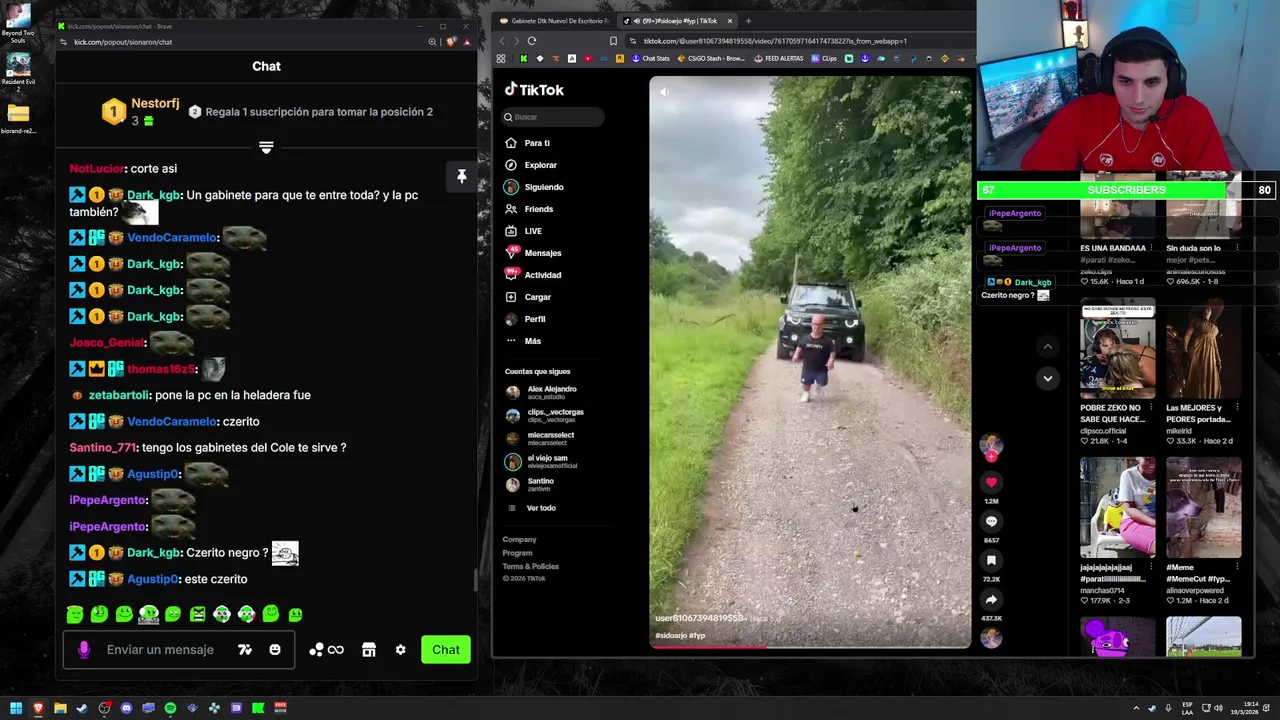
Task: Open the TikTok 'Para ti' feed
Action: [528, 143]
